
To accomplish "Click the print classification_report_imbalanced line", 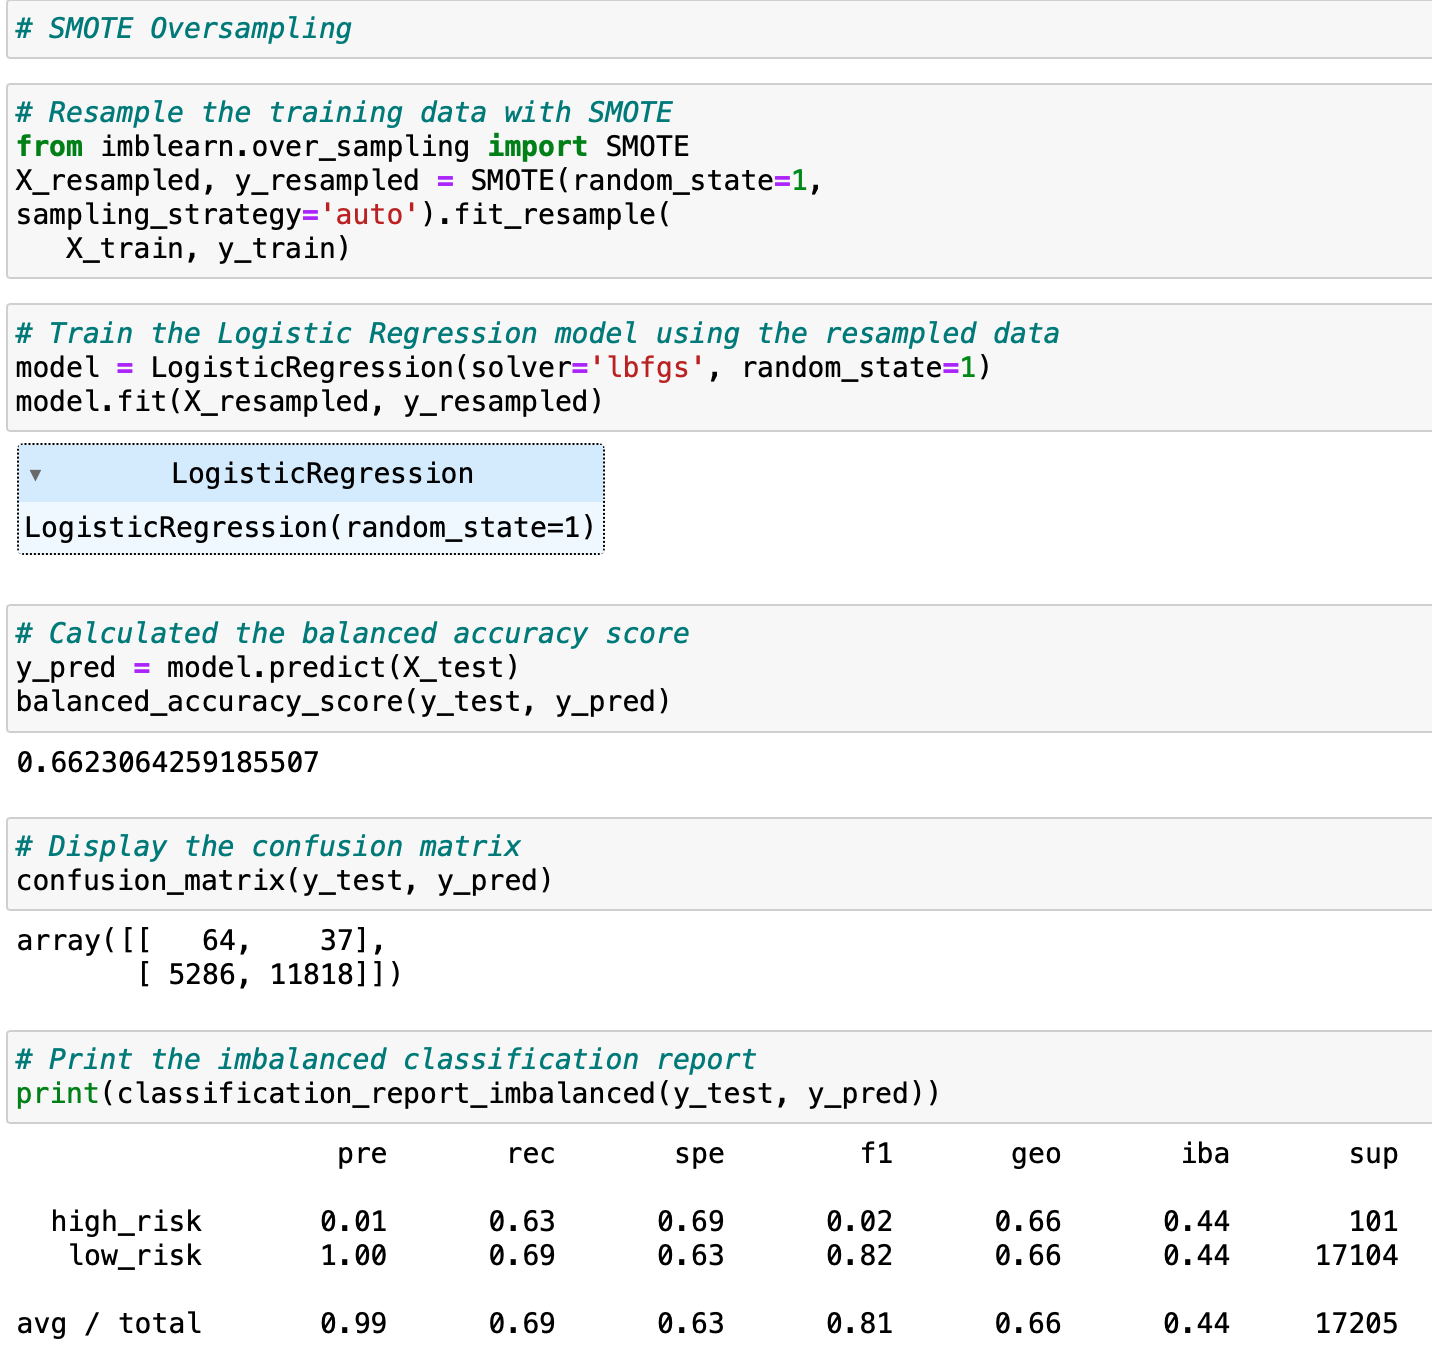I will click(x=478, y=1093).
